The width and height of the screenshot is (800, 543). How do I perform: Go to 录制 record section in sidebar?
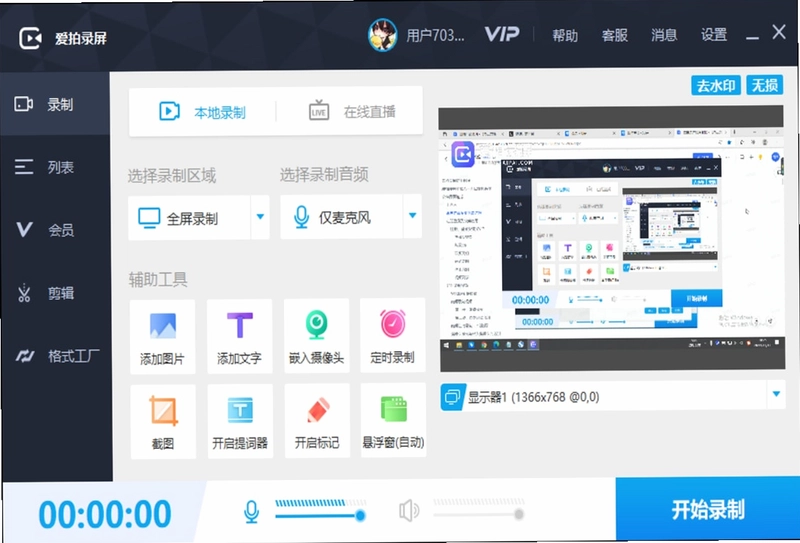(x=55, y=104)
